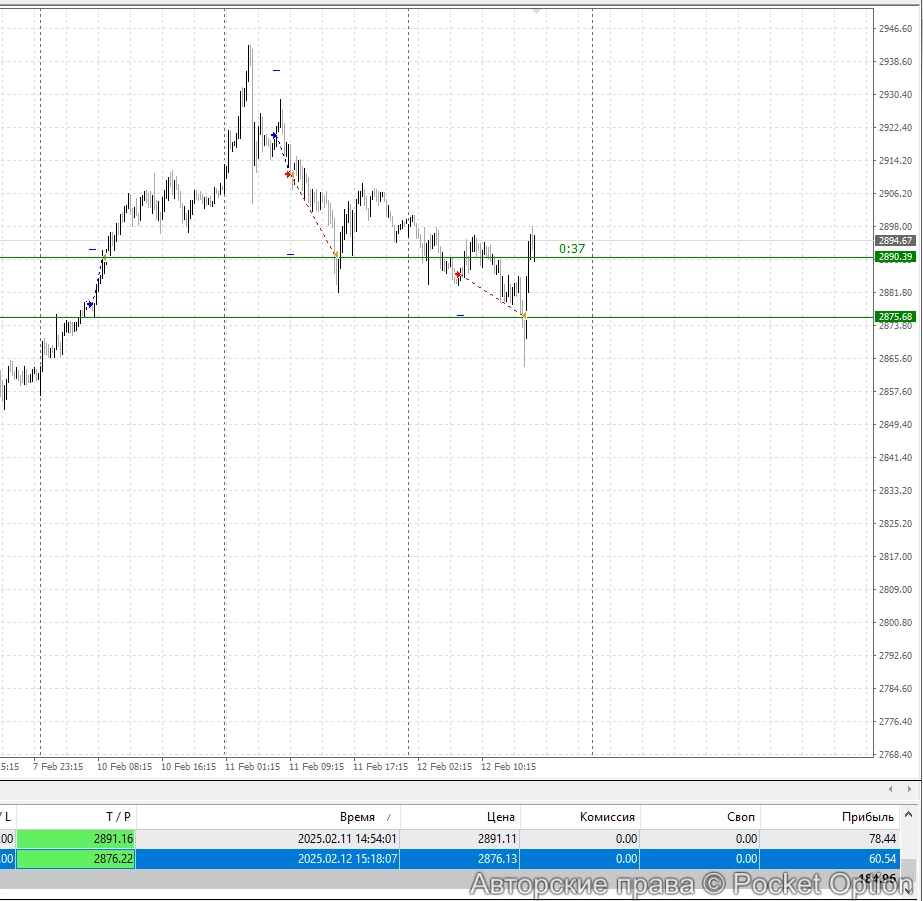
Task: Click the T/P column header
Action: (x=119, y=816)
